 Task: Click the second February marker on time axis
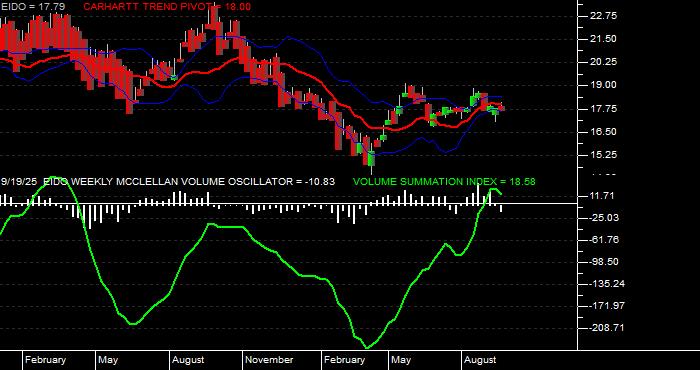click(x=344, y=360)
